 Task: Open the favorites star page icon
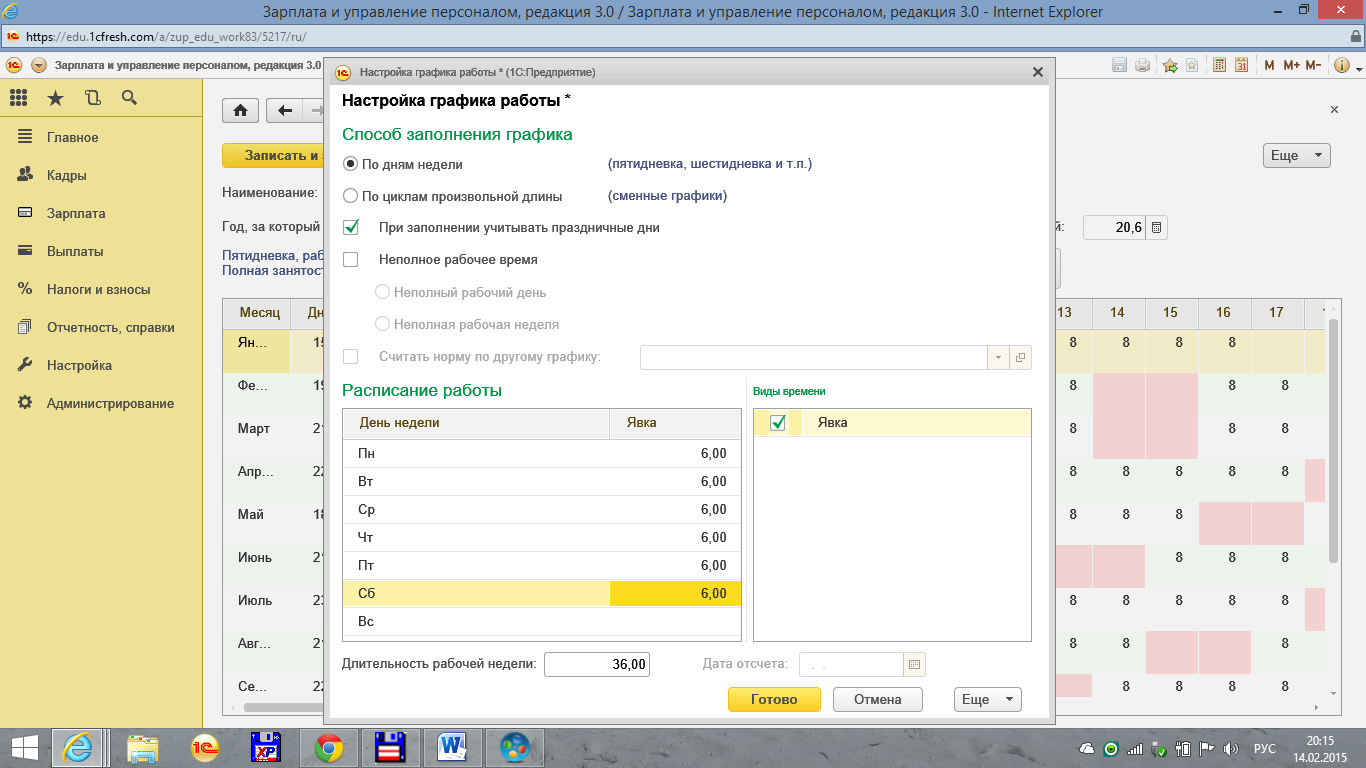[1192, 65]
